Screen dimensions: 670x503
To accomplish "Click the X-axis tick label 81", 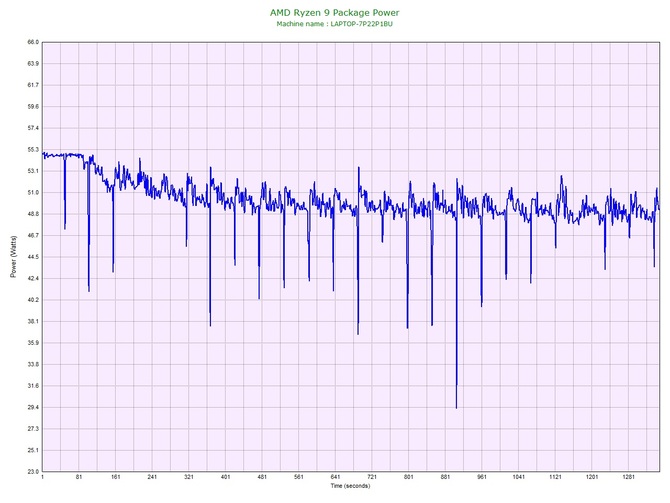I will (79, 477).
